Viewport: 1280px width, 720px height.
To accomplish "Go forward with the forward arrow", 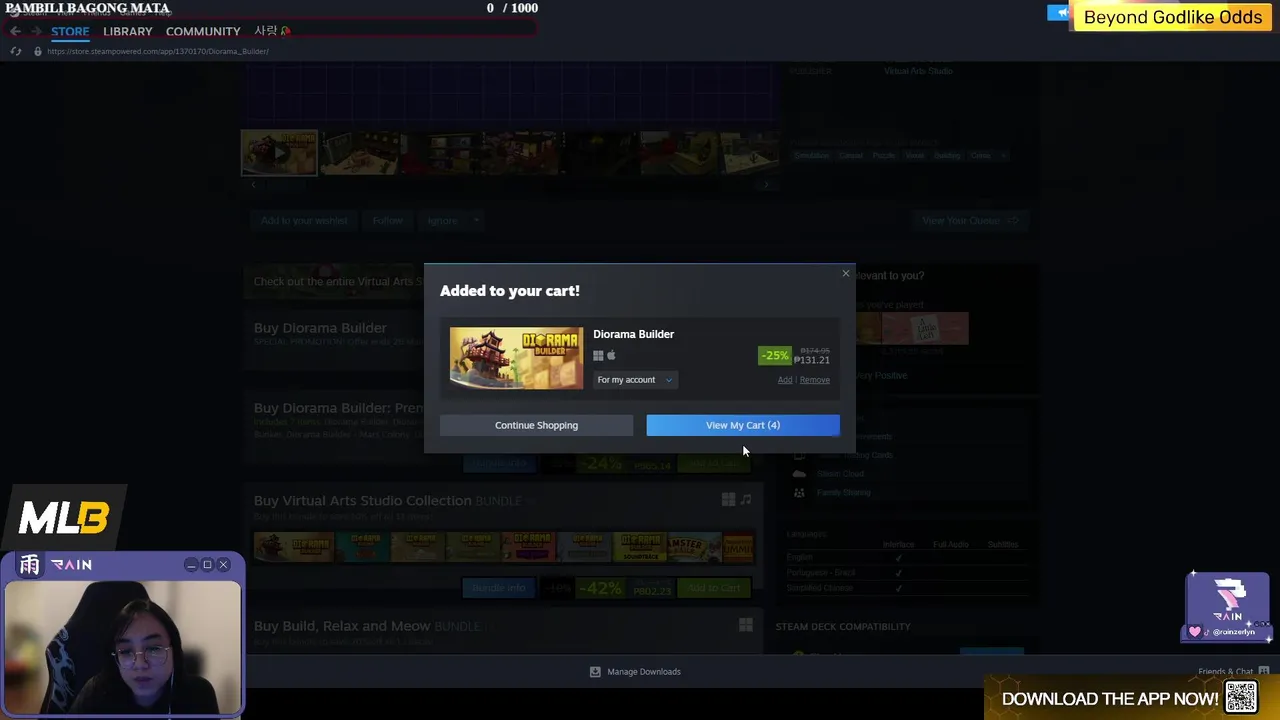I will [36, 31].
